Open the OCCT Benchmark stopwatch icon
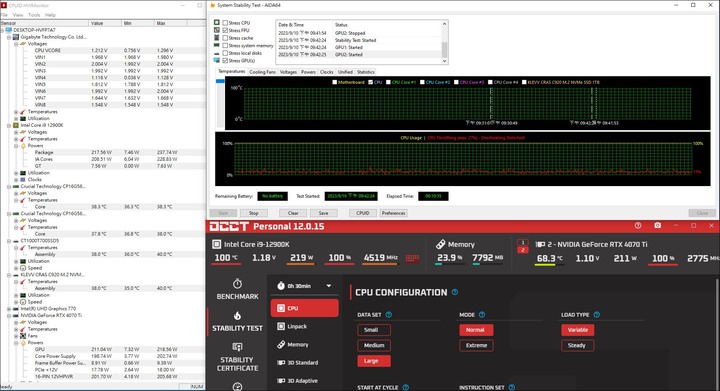The height and width of the screenshot is (391, 720). (237, 284)
